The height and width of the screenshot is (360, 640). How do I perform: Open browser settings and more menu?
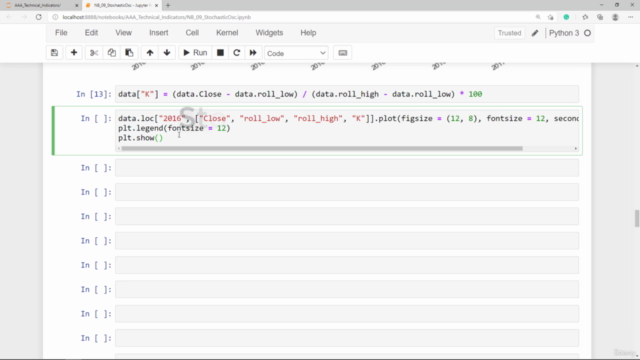coord(630,17)
